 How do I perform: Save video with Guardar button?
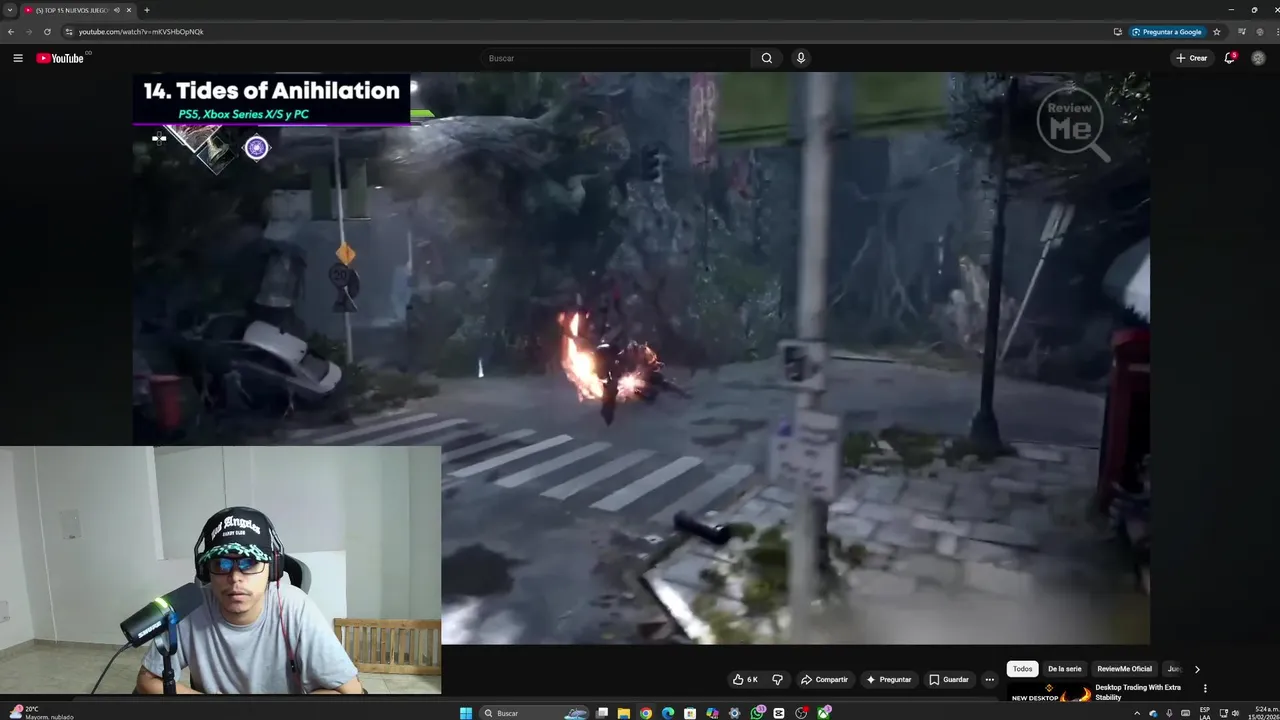[949, 680]
